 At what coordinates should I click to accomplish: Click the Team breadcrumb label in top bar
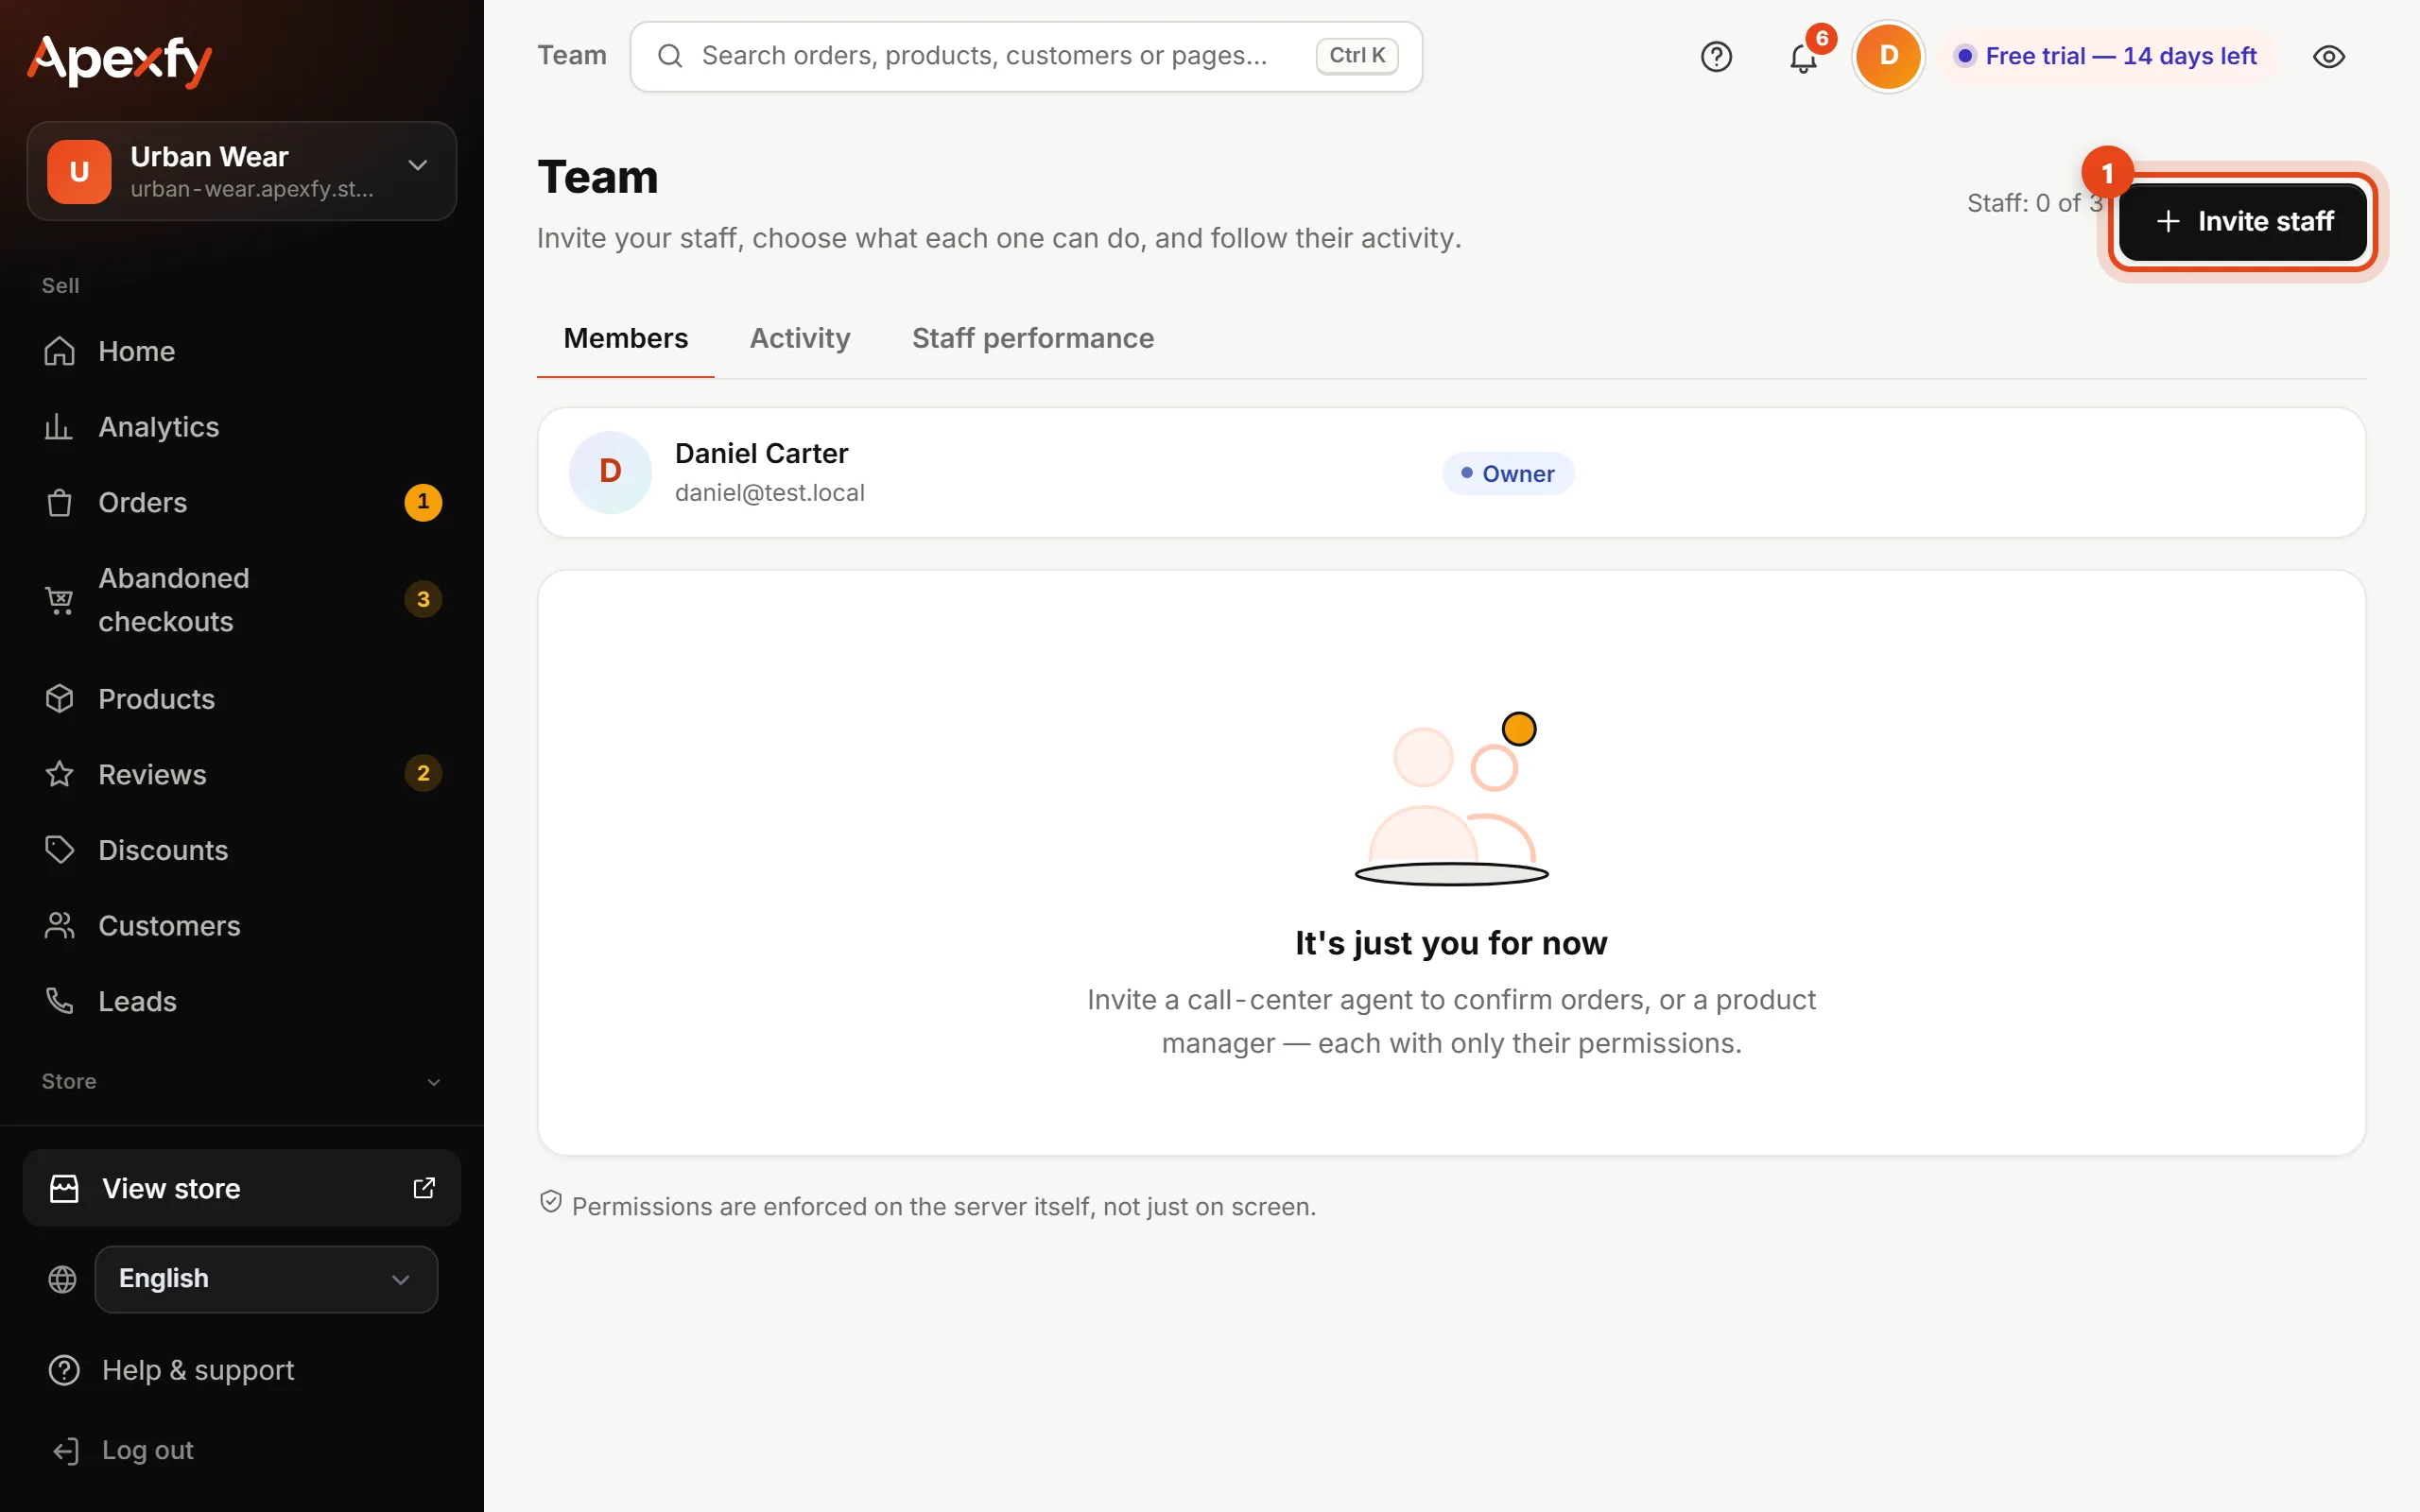pos(572,55)
